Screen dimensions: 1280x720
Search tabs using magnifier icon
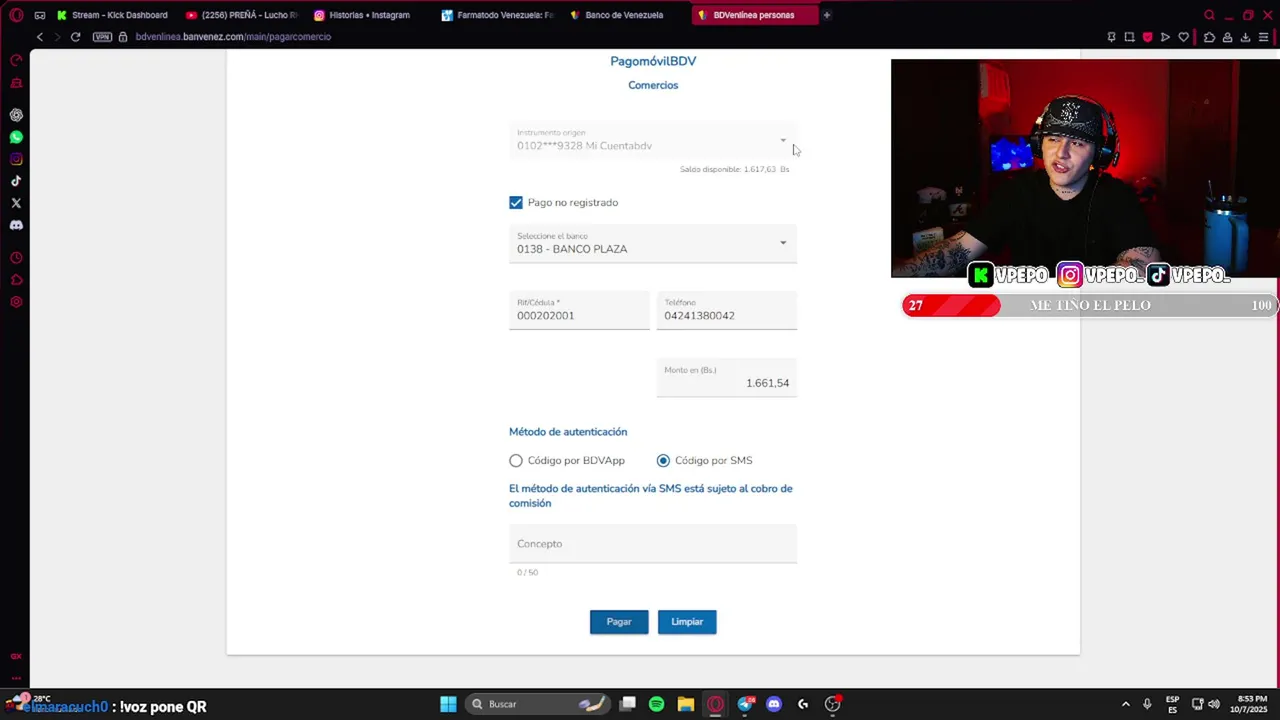[x=1209, y=15]
